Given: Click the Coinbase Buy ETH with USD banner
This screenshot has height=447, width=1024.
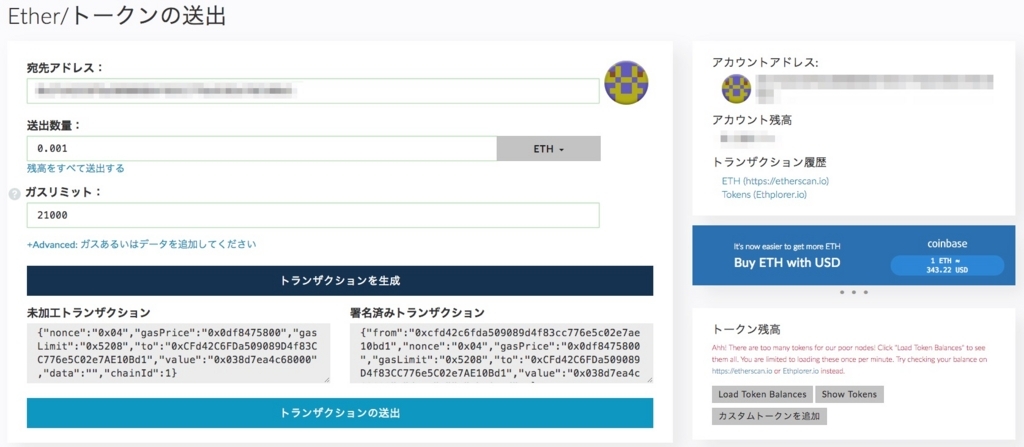Looking at the screenshot, I should tap(787, 263).
